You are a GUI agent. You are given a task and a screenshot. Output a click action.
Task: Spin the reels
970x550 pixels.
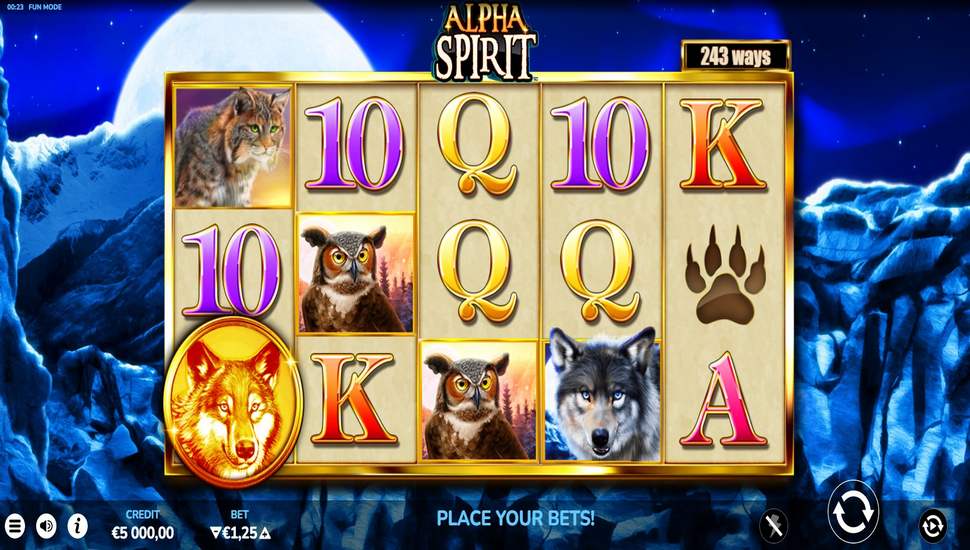(853, 512)
